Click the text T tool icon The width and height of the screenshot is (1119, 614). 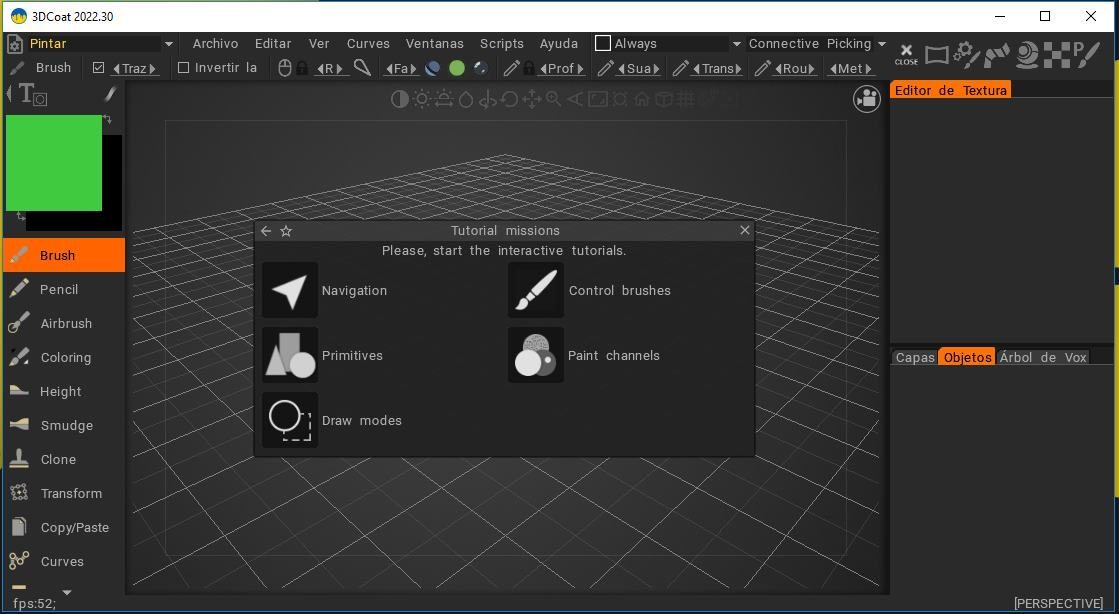[x=31, y=94]
